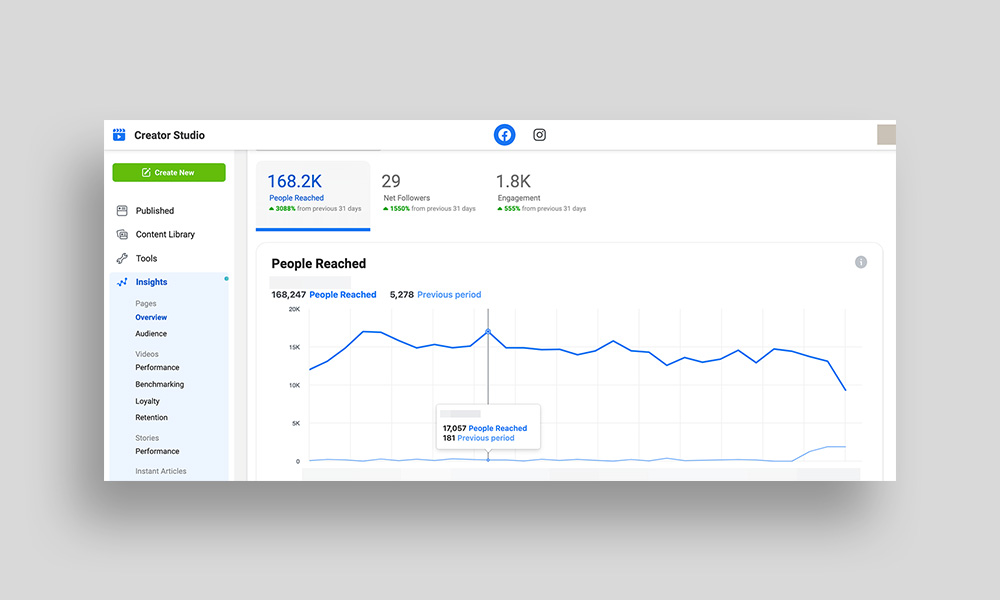Open Benchmarking under Videos
Viewport: 1000px width, 600px height.
pyautogui.click(x=160, y=384)
